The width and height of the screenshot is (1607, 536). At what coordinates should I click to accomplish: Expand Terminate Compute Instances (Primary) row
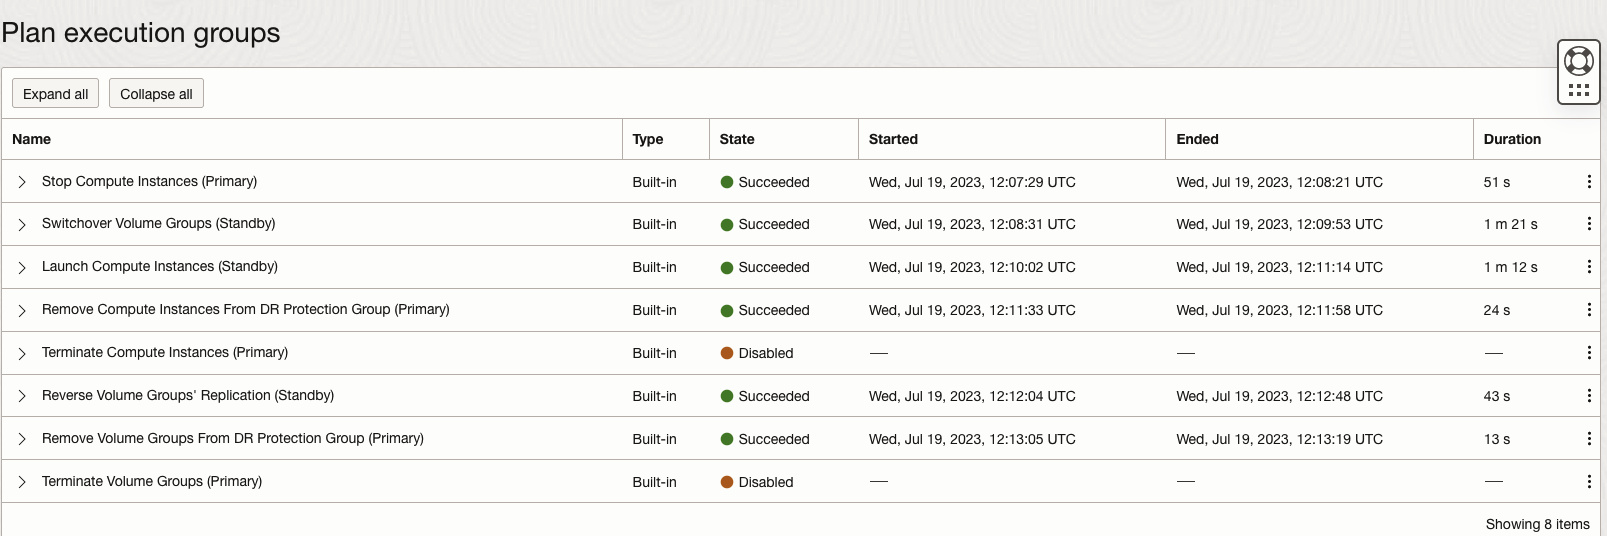(22, 354)
